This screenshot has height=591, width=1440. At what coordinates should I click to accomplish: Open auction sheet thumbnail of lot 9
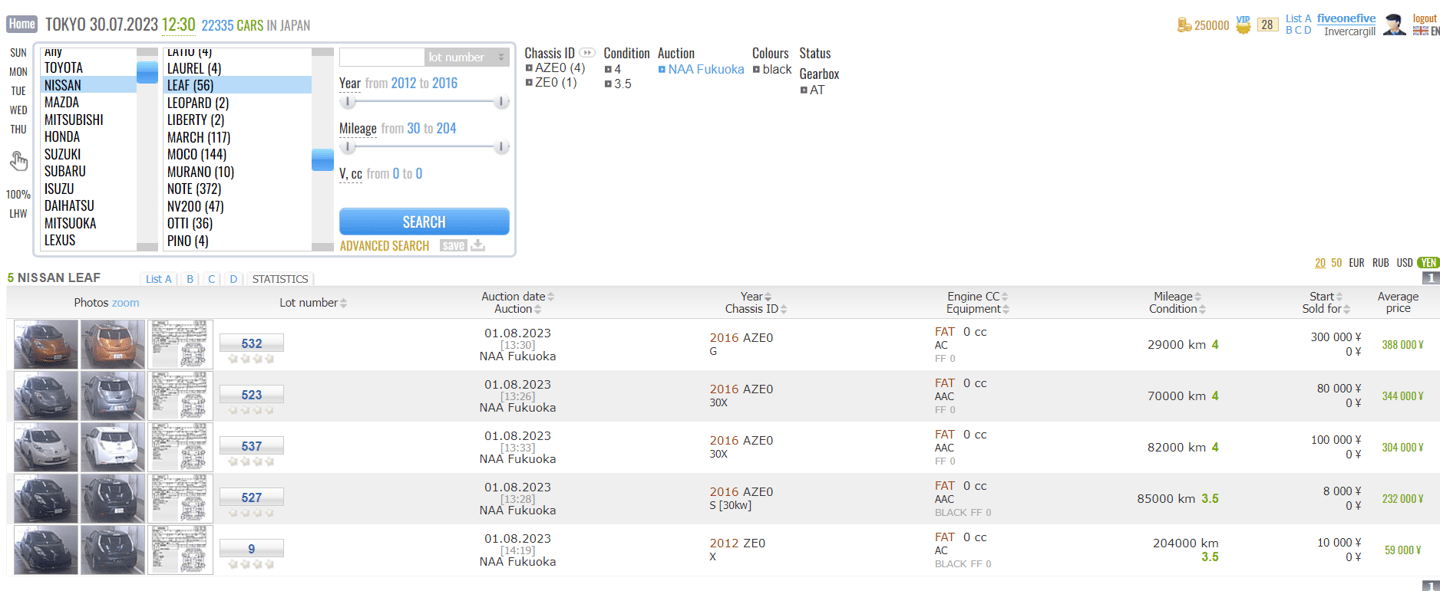(181, 550)
